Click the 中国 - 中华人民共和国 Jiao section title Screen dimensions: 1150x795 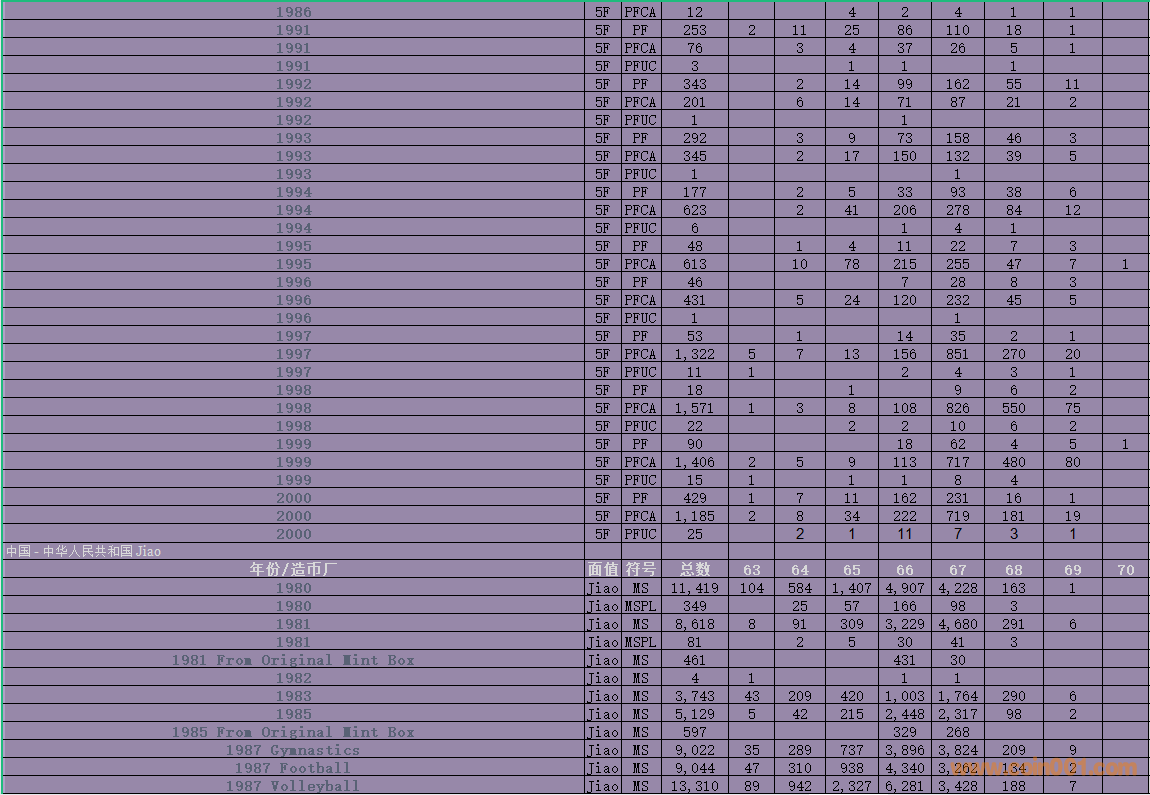tap(84, 551)
